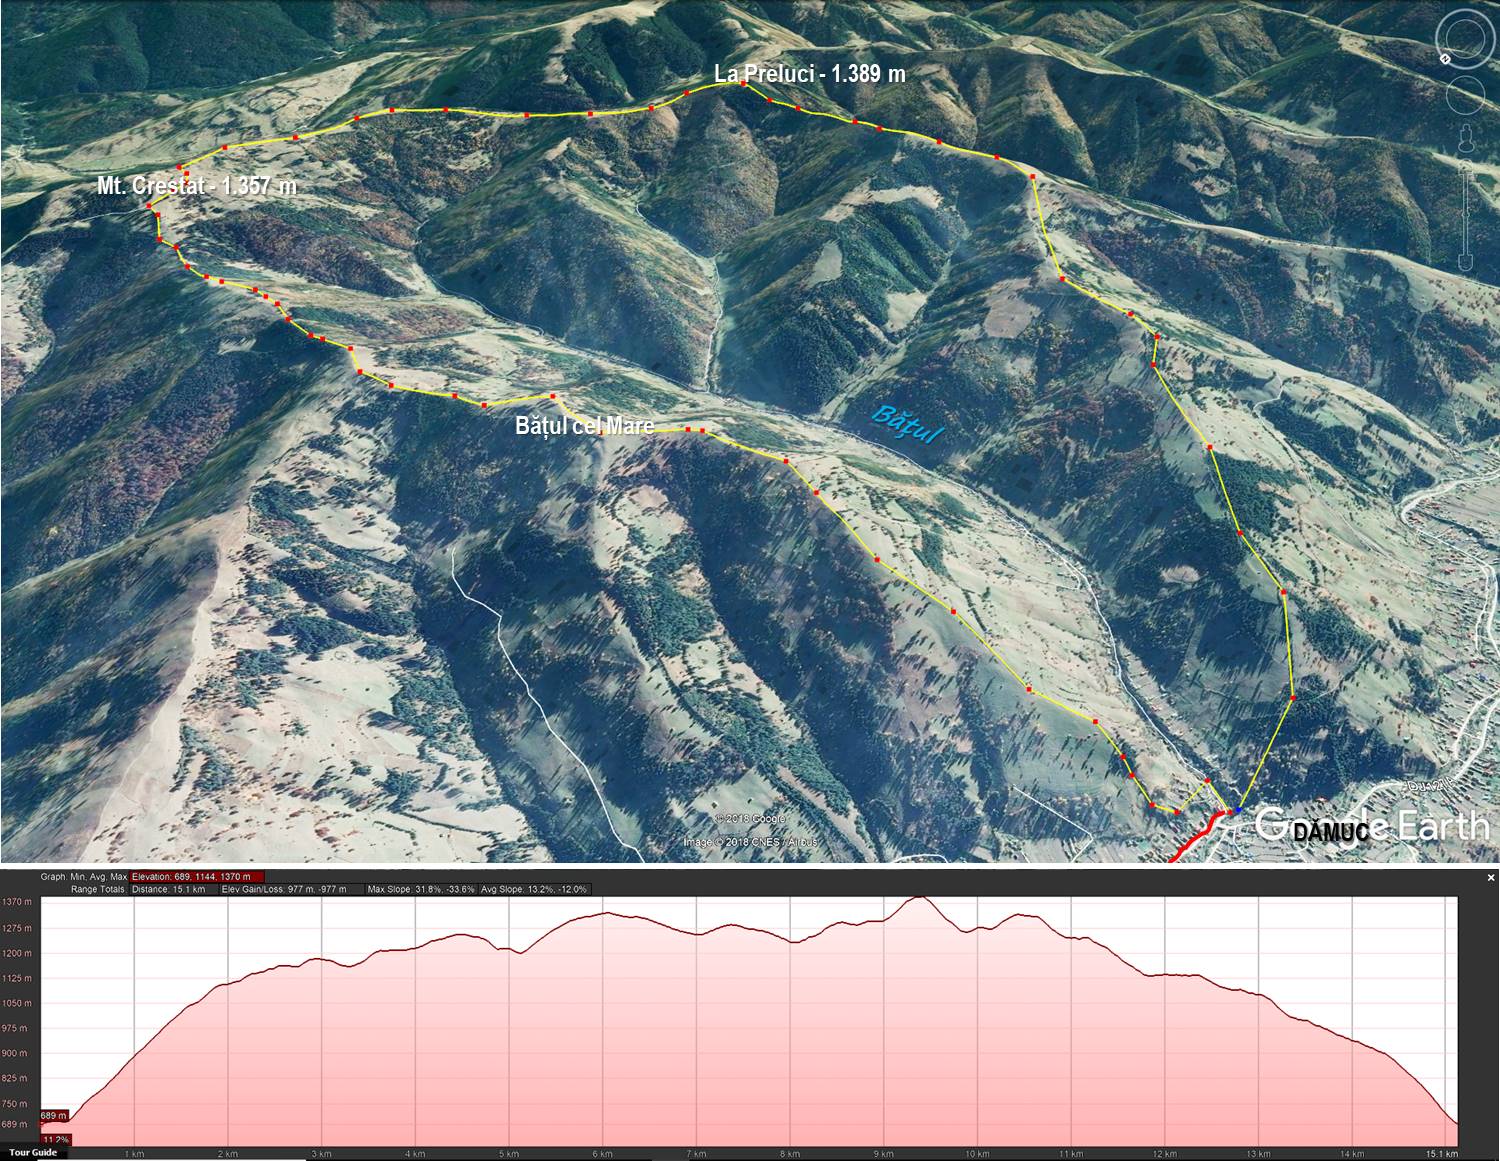Image resolution: width=1500 pixels, height=1161 pixels.
Task: Click the move joystick circle
Action: coord(1465,96)
